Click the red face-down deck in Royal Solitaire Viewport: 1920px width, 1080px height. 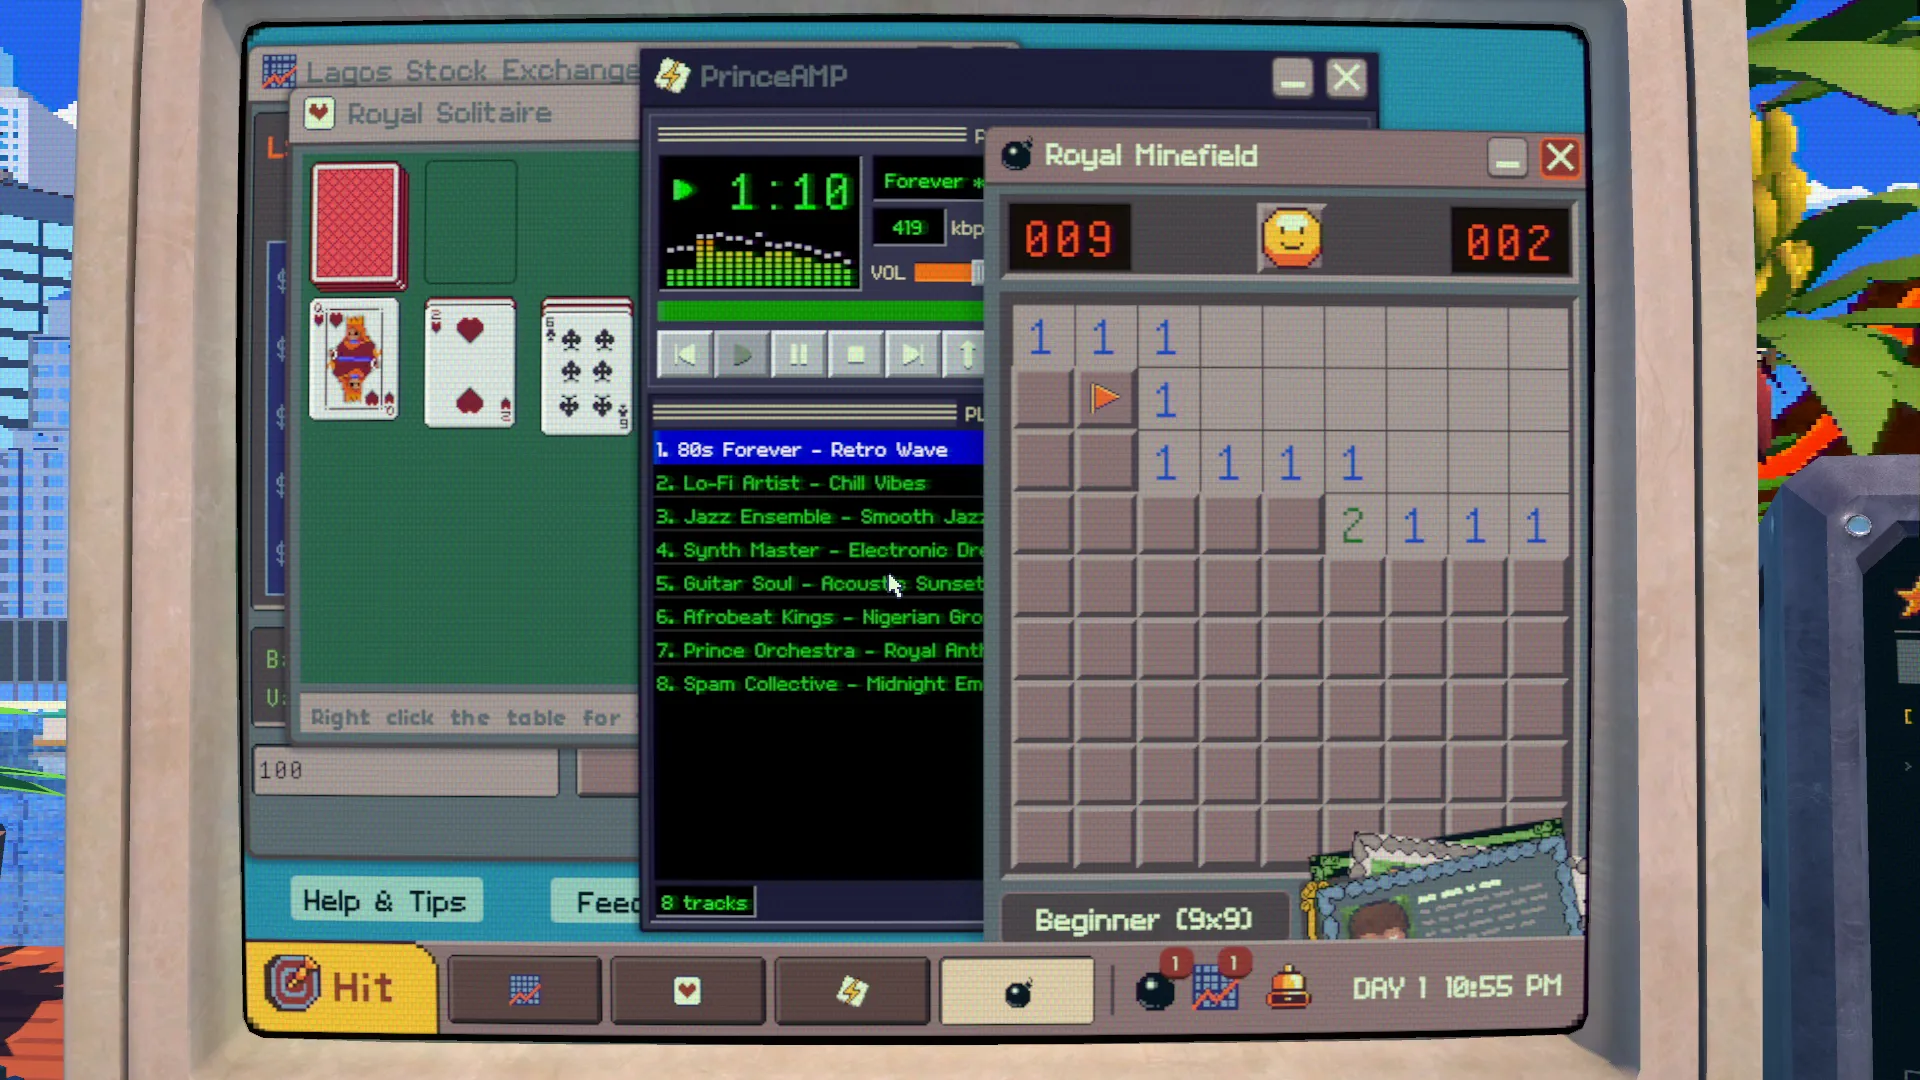click(358, 224)
